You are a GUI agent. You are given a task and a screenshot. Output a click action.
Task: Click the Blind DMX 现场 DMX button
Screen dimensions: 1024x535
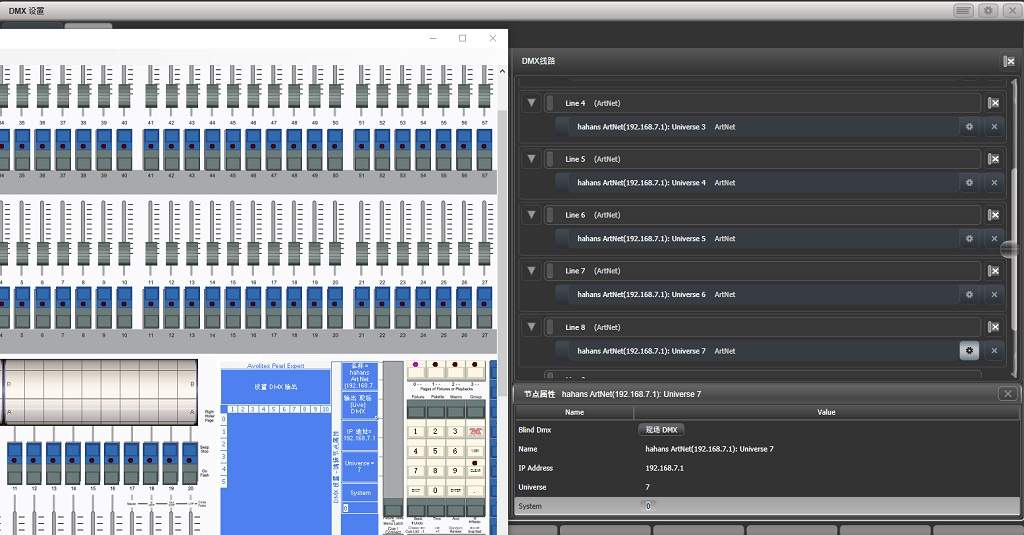click(661, 430)
